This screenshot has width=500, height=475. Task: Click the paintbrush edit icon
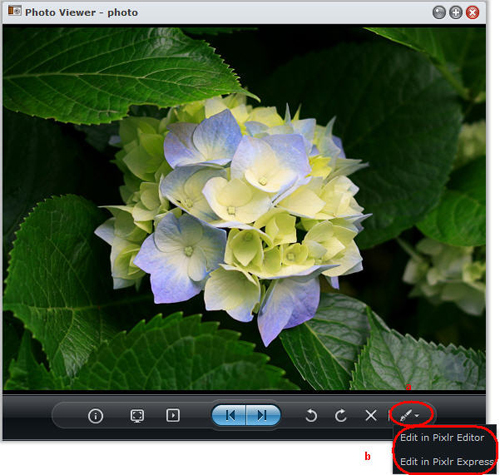[x=406, y=415]
